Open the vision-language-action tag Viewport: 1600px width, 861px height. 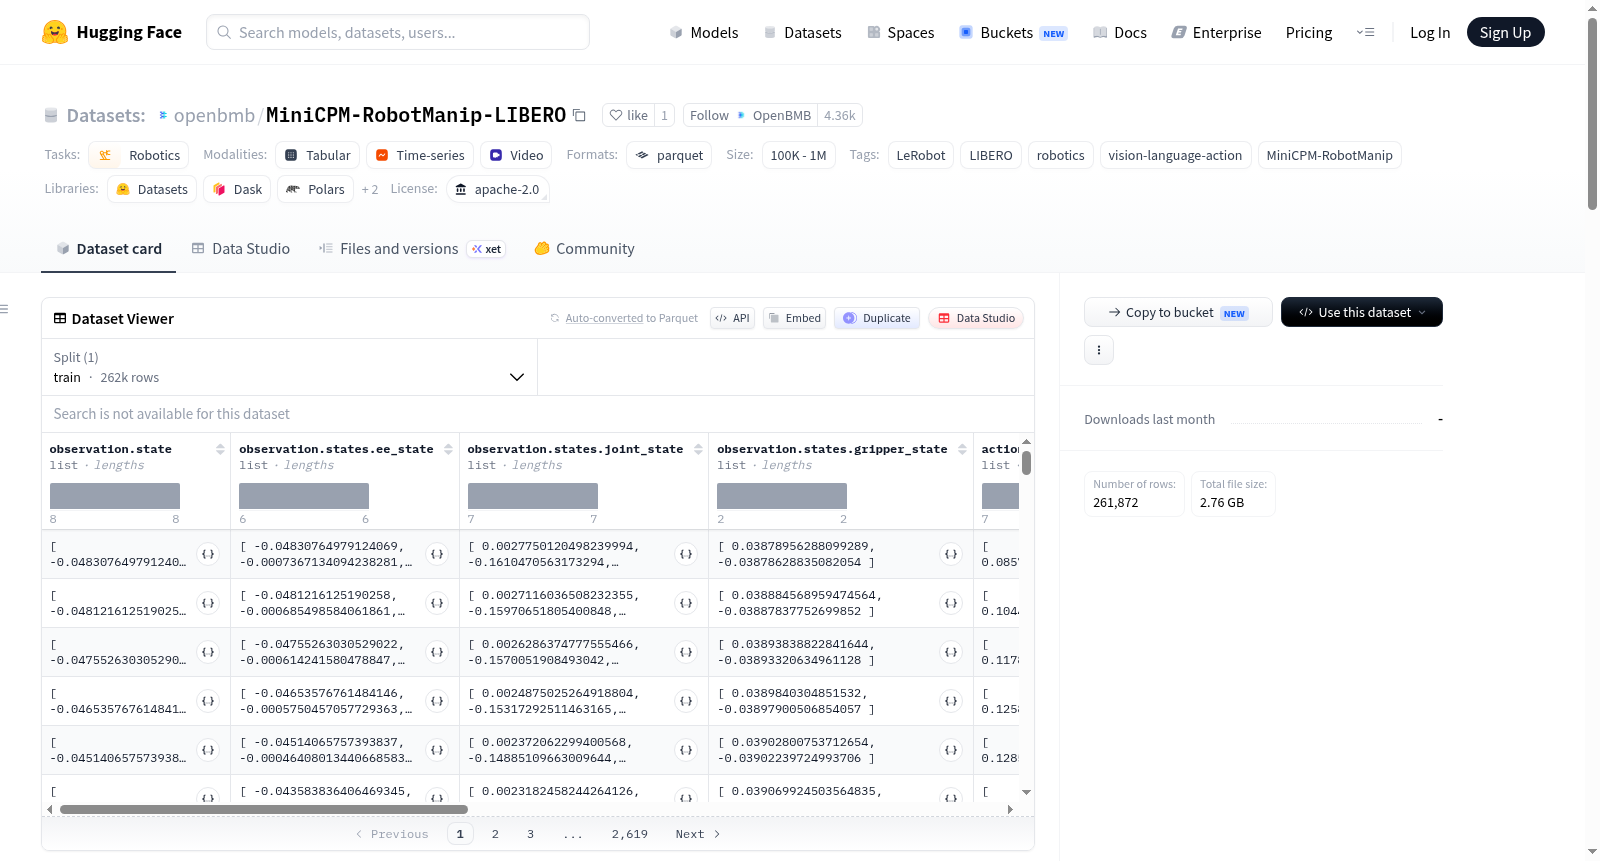1175,155
